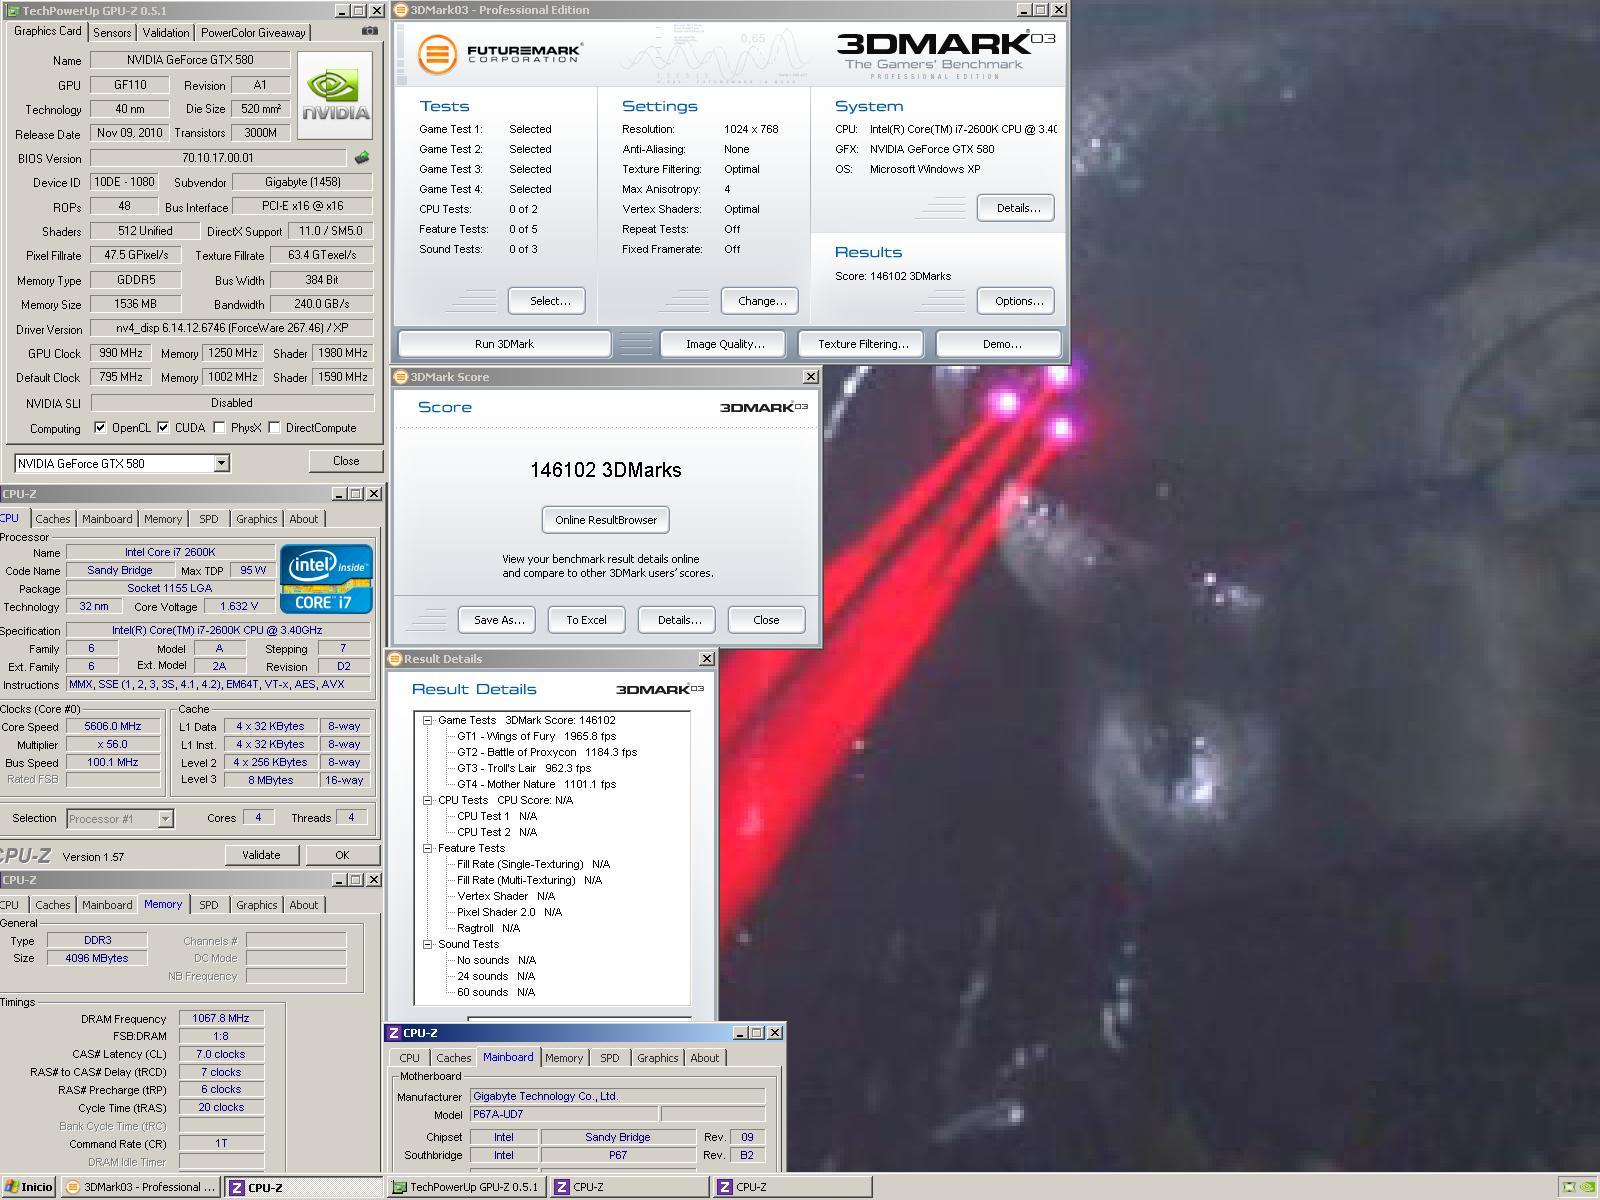This screenshot has width=1600, height=1200.
Task: Enable the DirectCompute checkbox
Action: coord(274,428)
